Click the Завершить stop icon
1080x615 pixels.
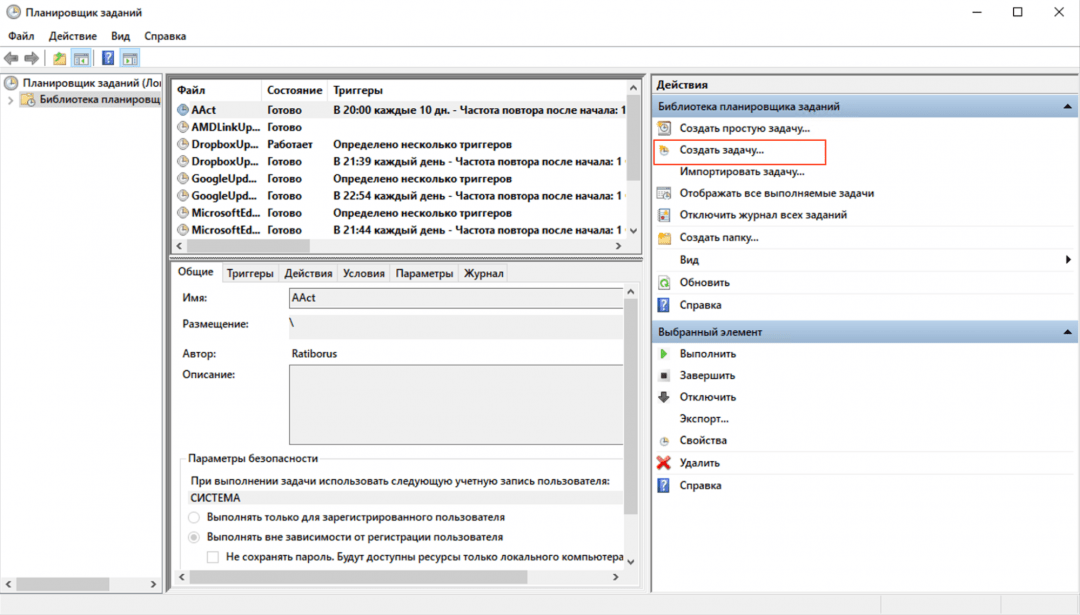tap(663, 376)
